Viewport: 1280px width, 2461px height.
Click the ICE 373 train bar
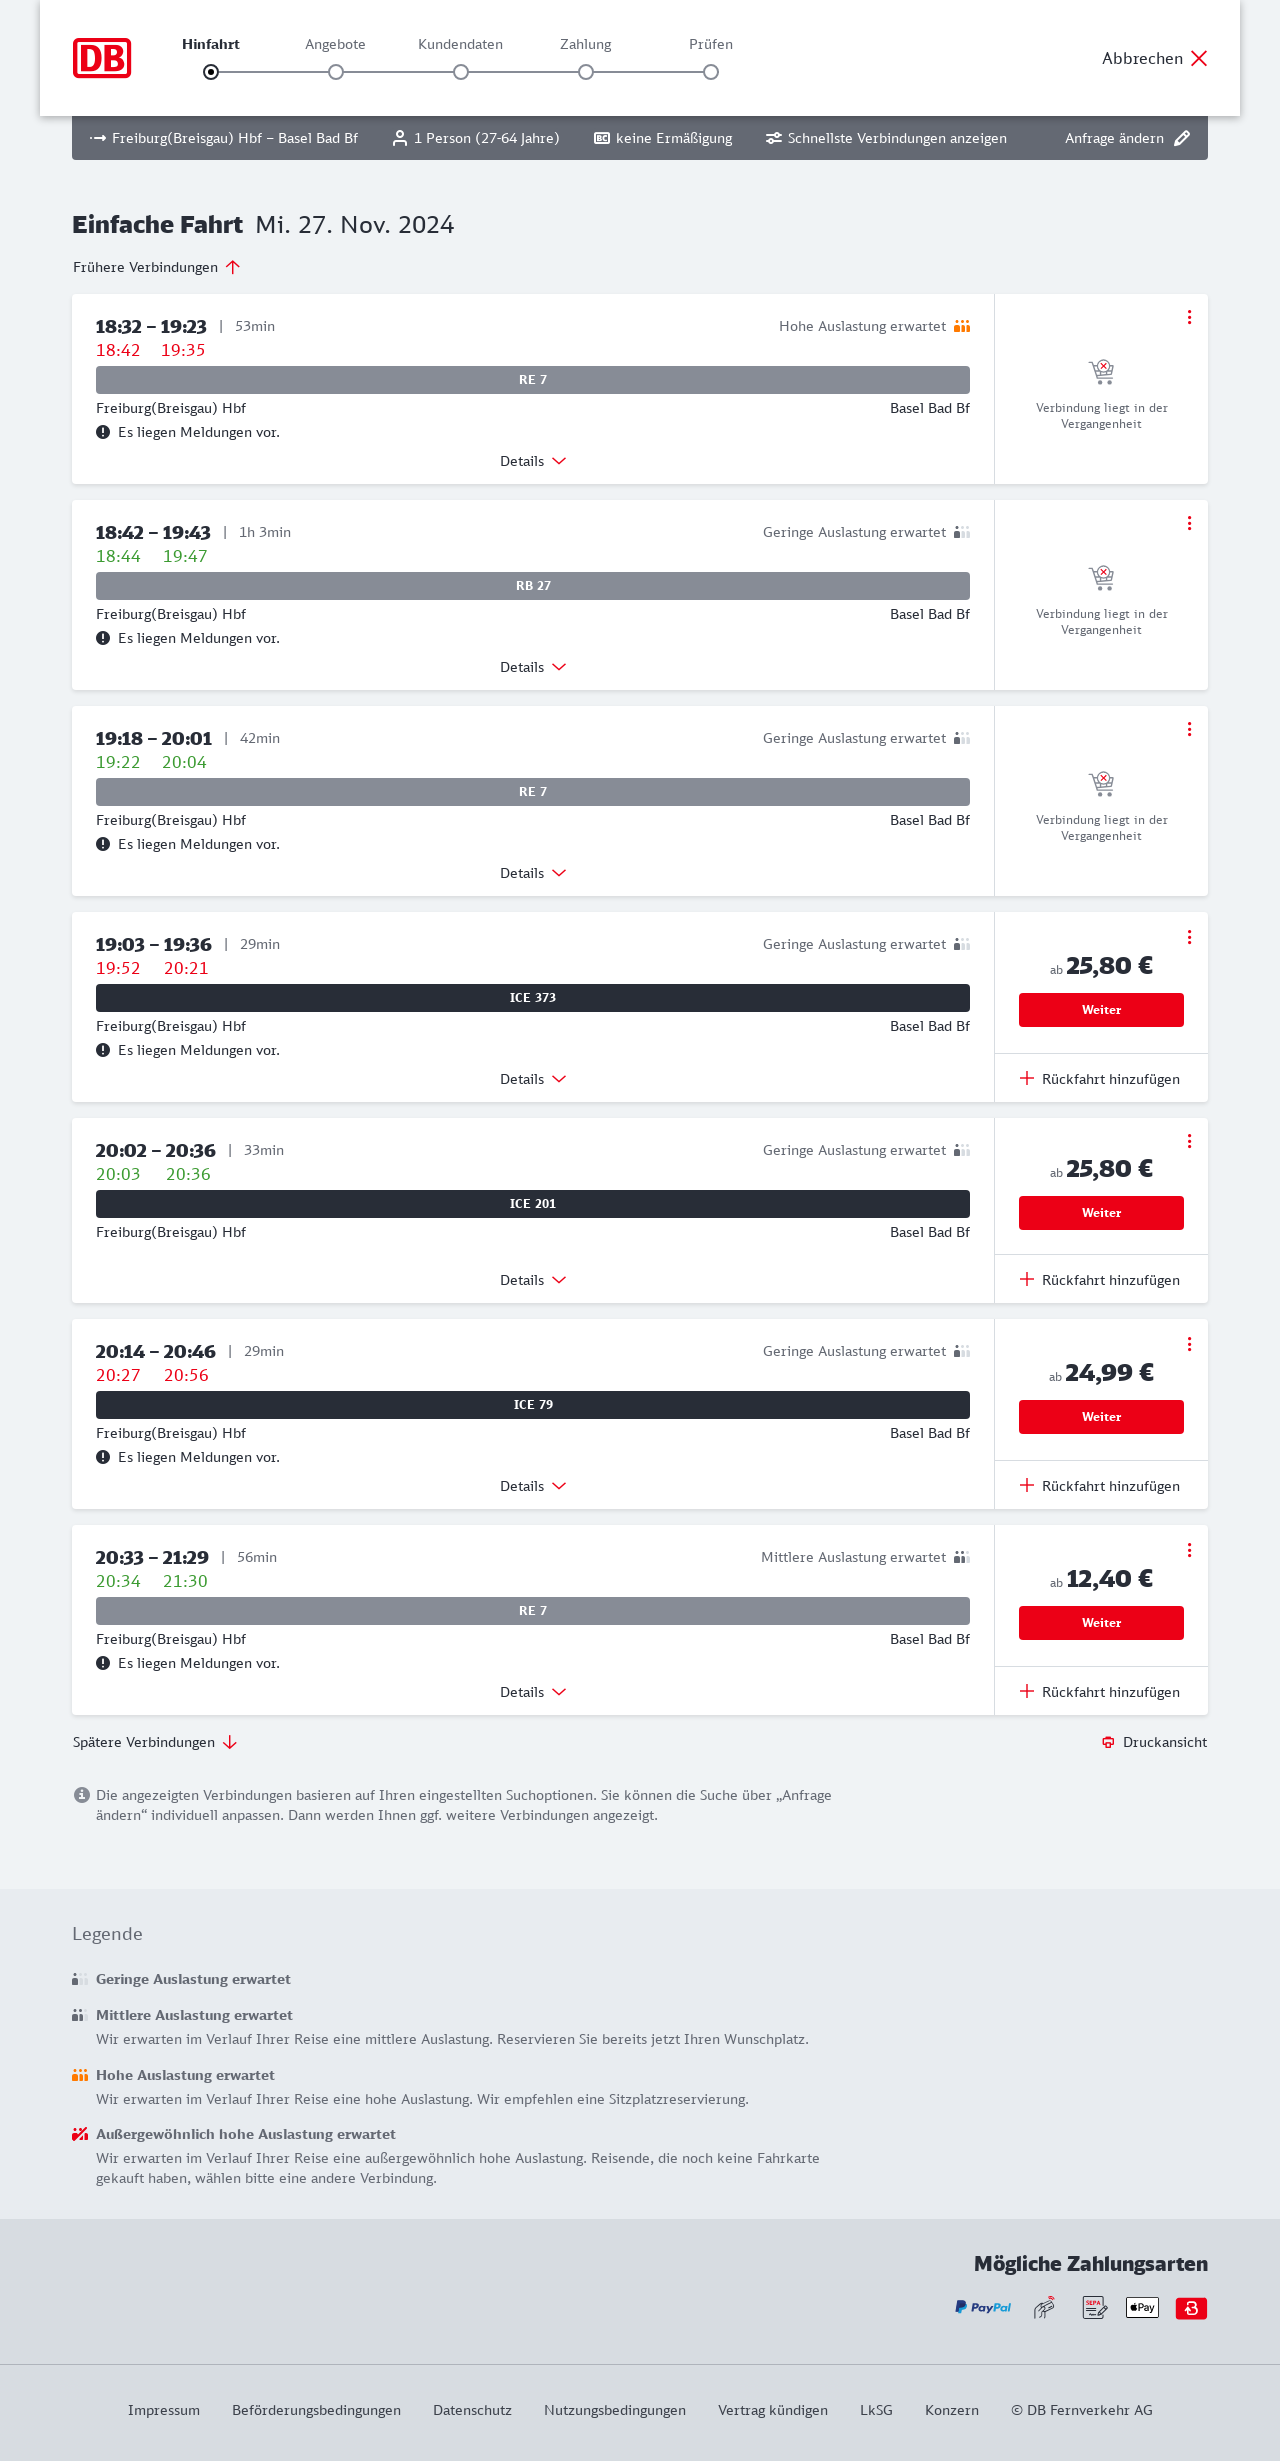(x=533, y=998)
